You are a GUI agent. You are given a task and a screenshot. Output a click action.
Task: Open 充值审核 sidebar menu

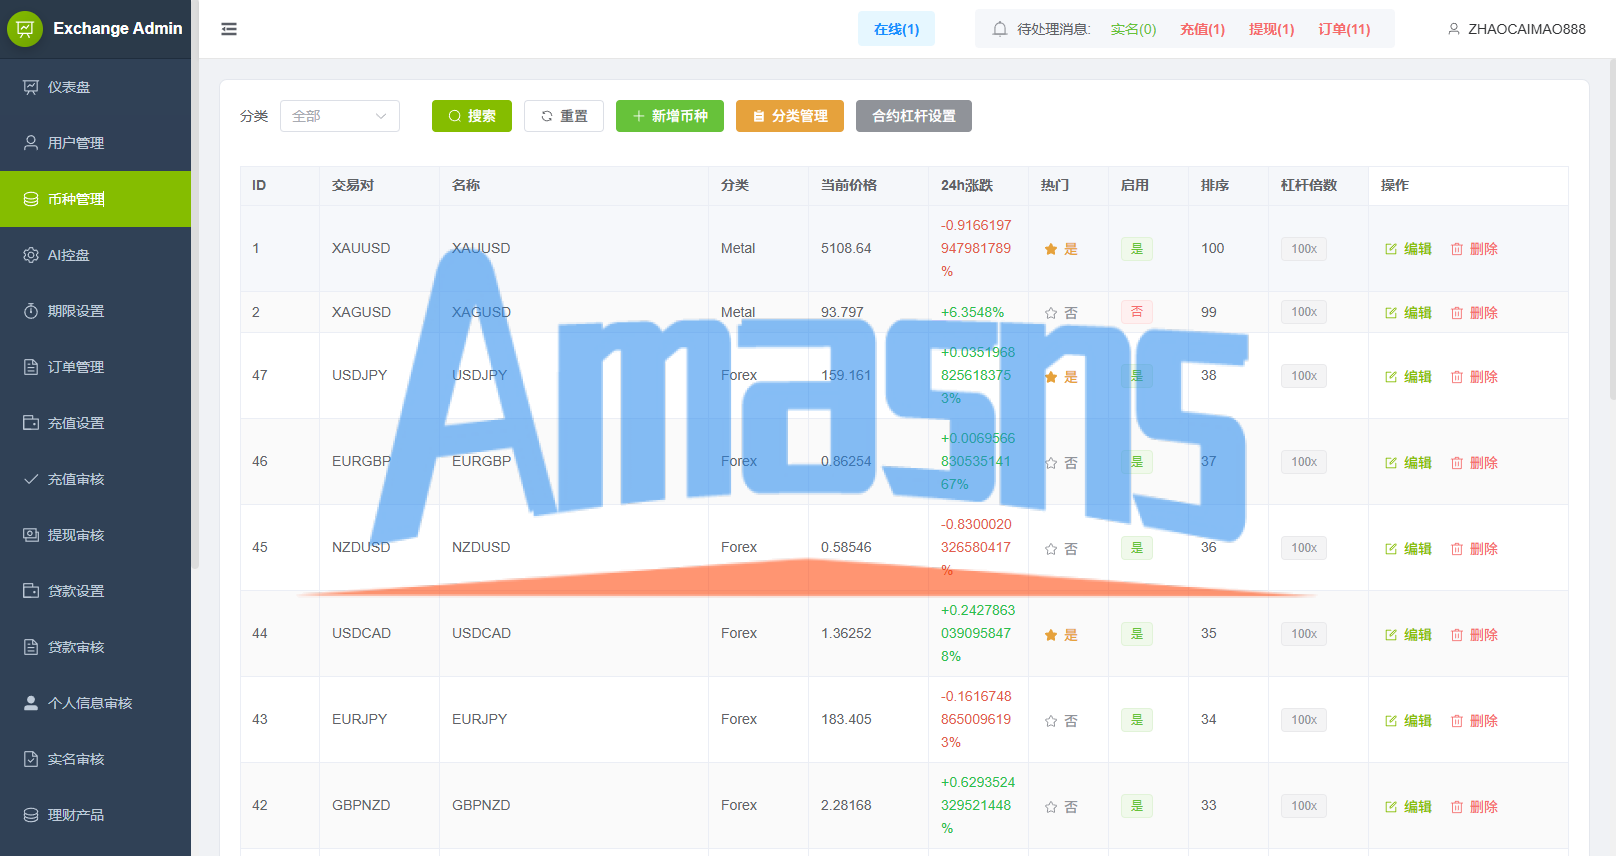(95, 479)
